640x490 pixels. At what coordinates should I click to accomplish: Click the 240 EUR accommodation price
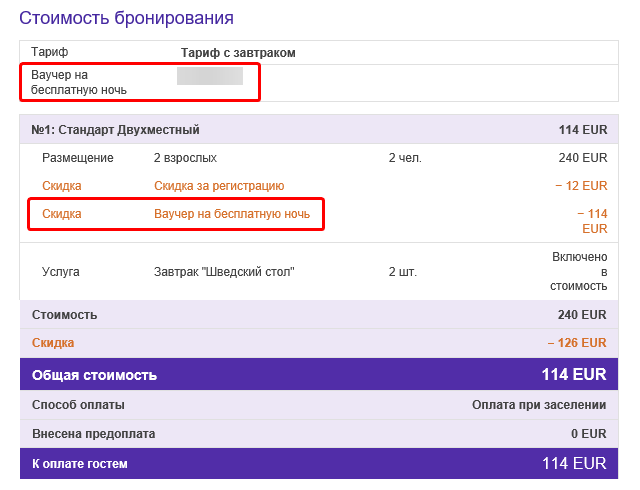click(583, 158)
